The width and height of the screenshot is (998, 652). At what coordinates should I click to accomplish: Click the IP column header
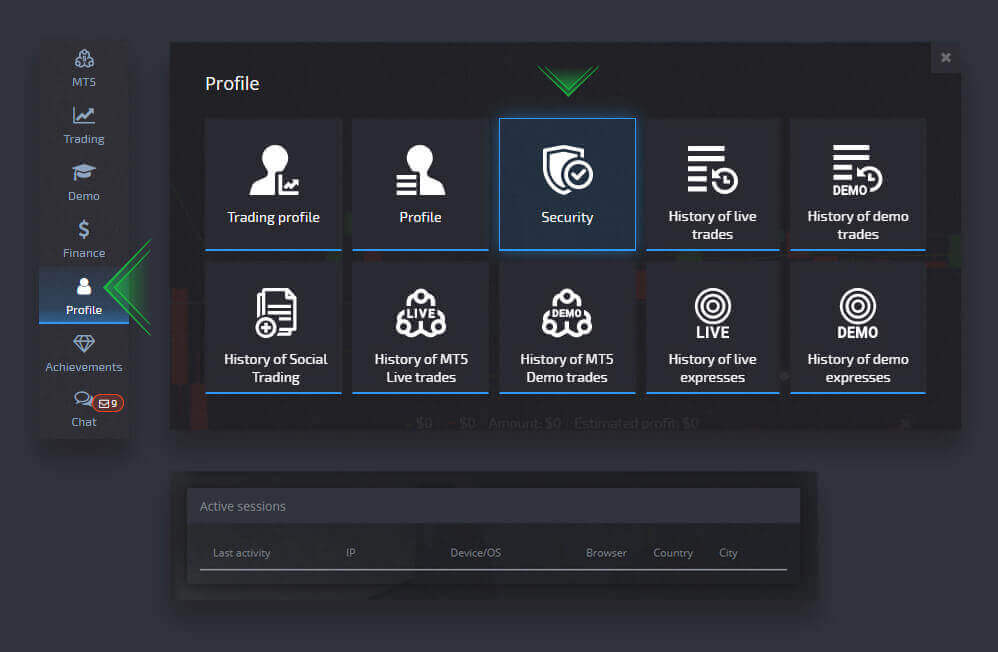[351, 553]
